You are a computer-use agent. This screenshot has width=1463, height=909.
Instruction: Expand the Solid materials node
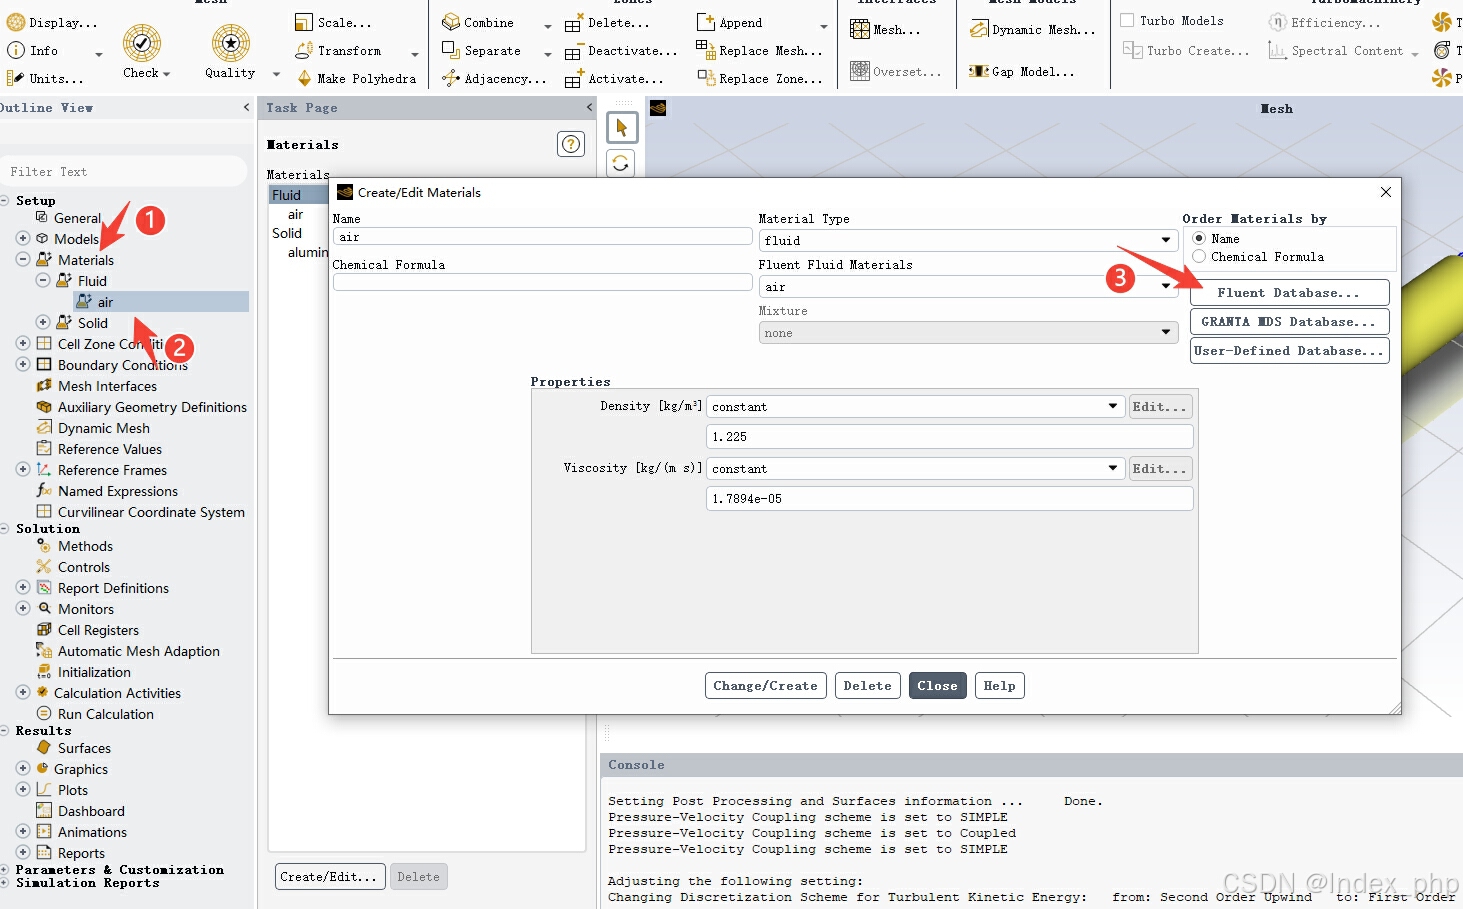click(x=43, y=322)
